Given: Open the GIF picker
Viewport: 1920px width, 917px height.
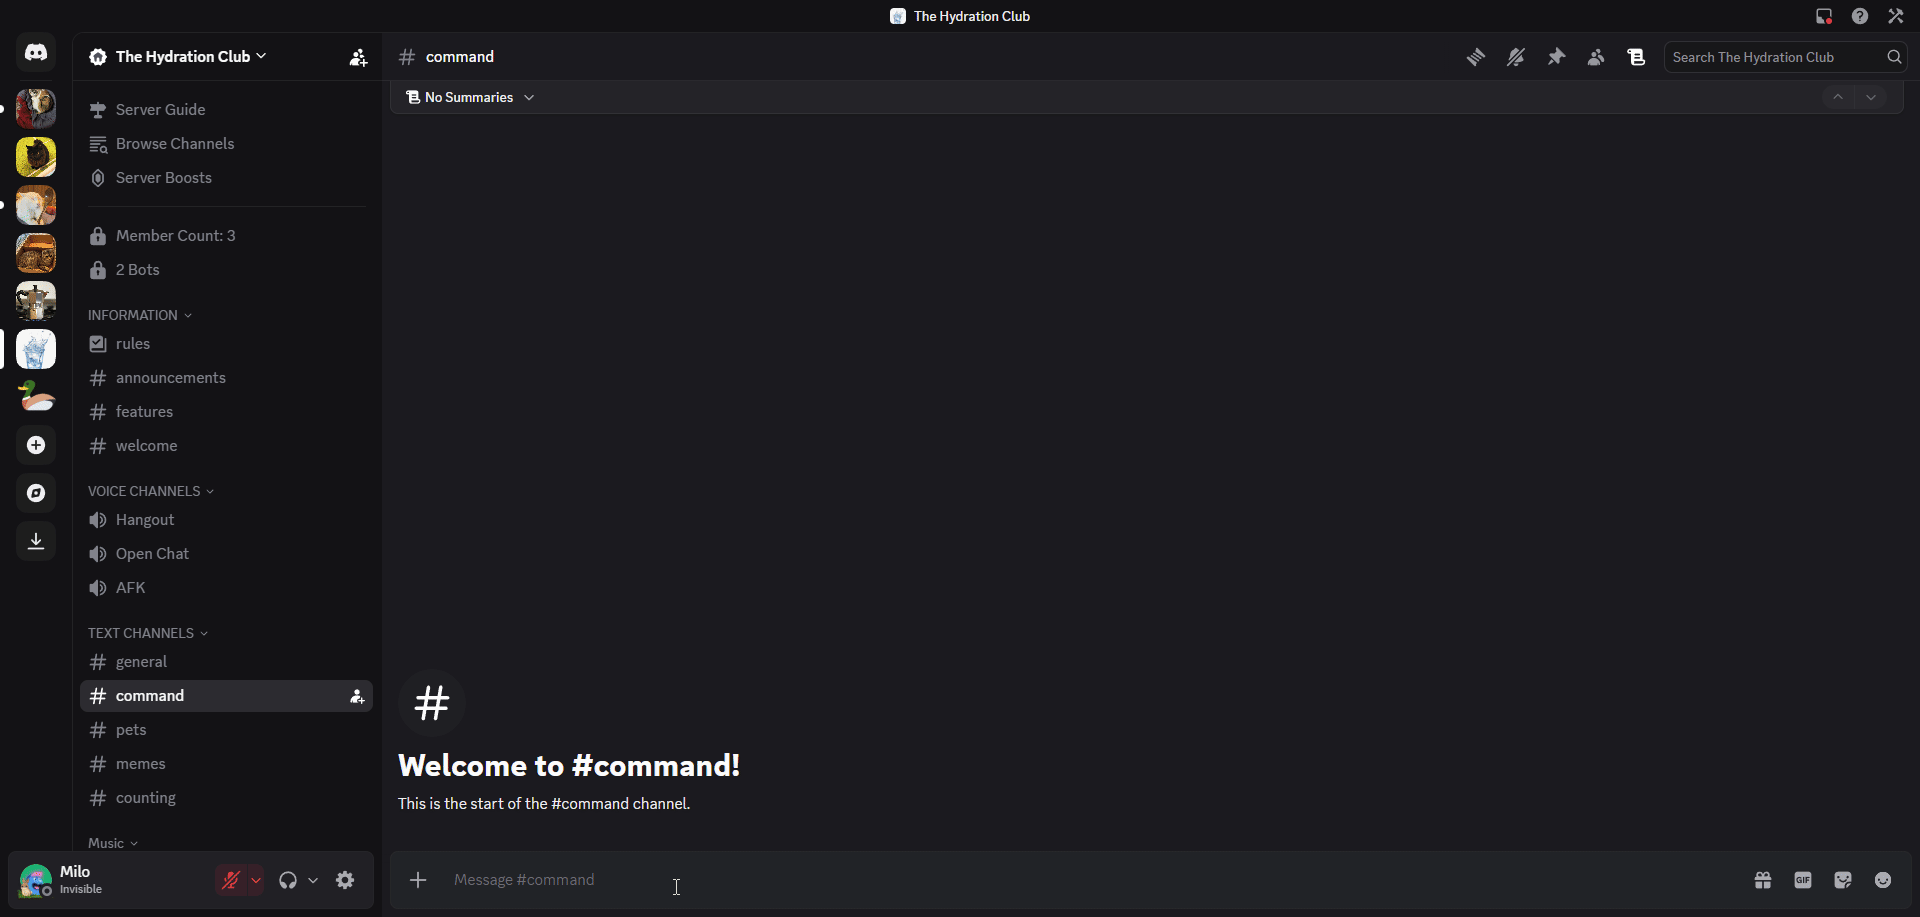Looking at the screenshot, I should coord(1803,880).
